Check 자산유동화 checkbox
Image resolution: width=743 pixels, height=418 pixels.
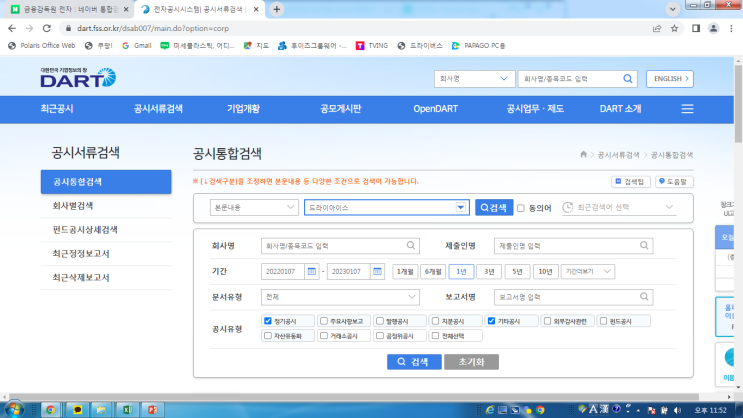[x=268, y=336]
